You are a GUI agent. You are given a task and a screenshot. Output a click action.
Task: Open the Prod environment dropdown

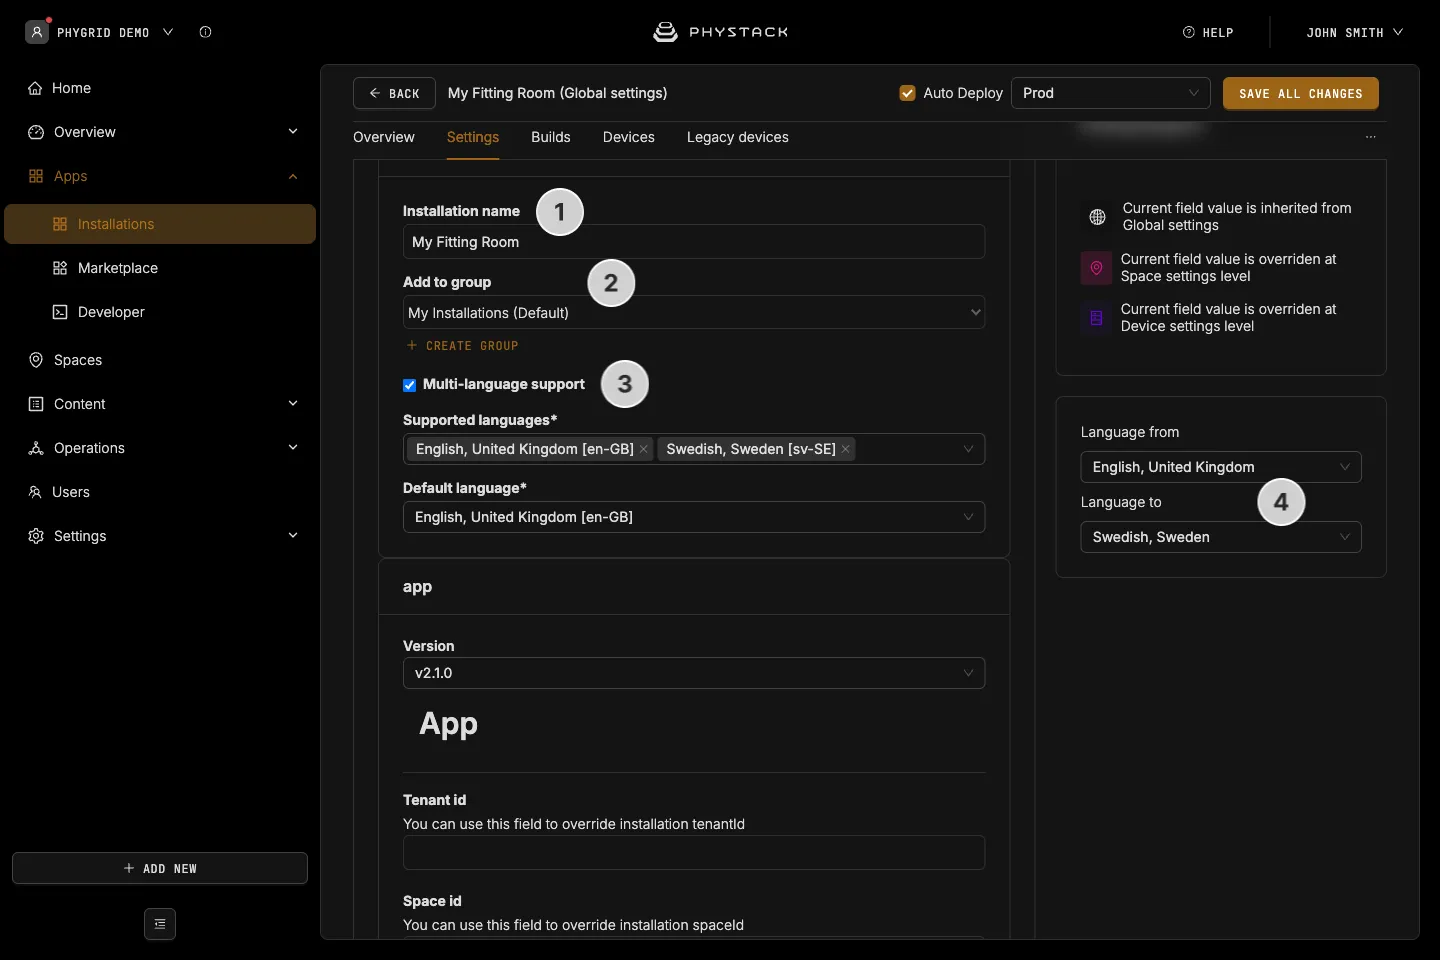(x=1111, y=93)
